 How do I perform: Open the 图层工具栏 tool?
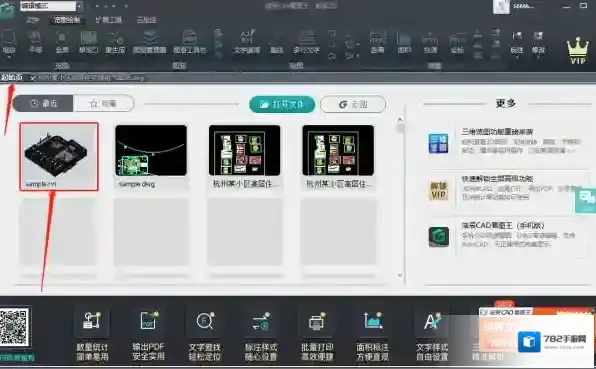pos(190,42)
